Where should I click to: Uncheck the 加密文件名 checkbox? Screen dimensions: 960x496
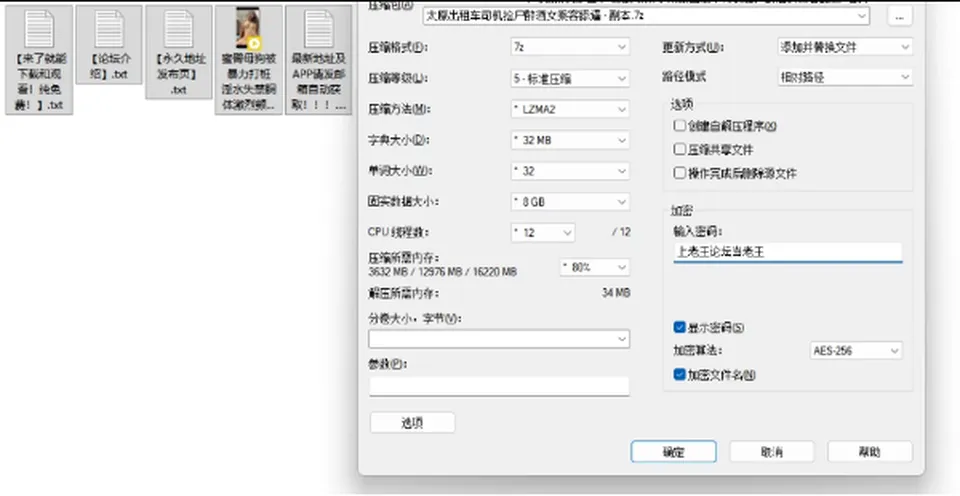pos(679,374)
